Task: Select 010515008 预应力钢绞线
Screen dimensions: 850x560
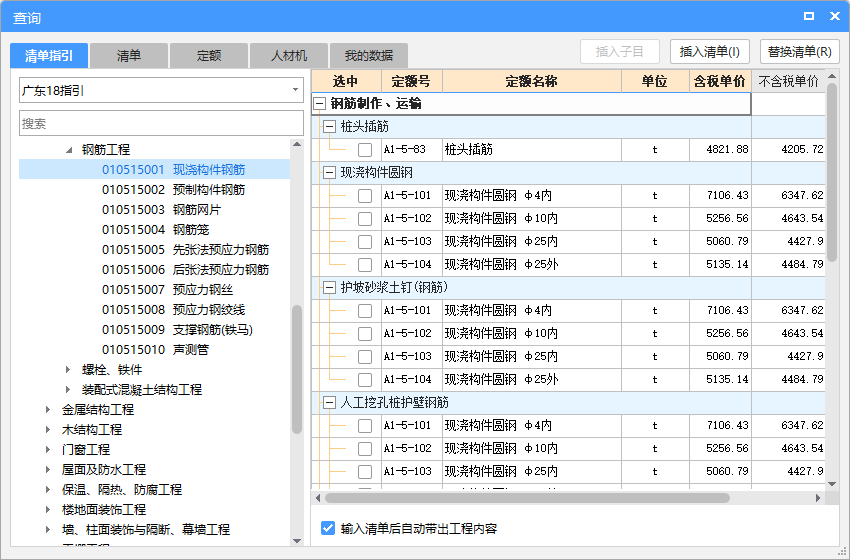Action: [173, 310]
